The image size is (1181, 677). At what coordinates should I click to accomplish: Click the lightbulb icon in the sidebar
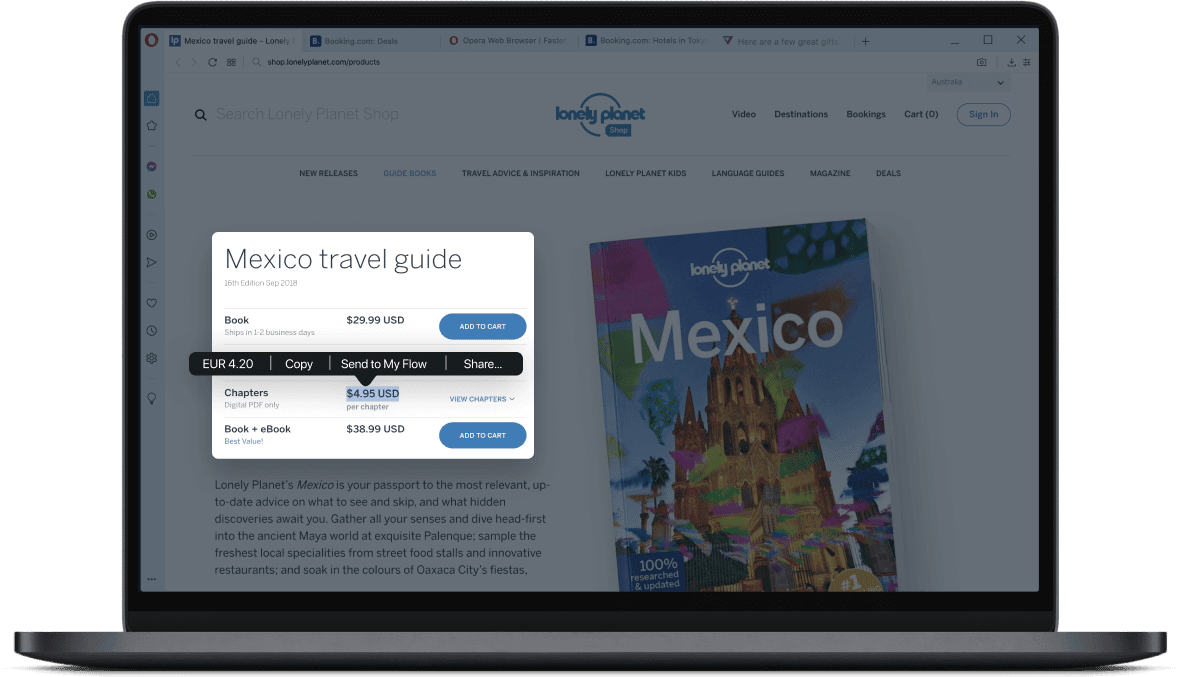coord(151,398)
